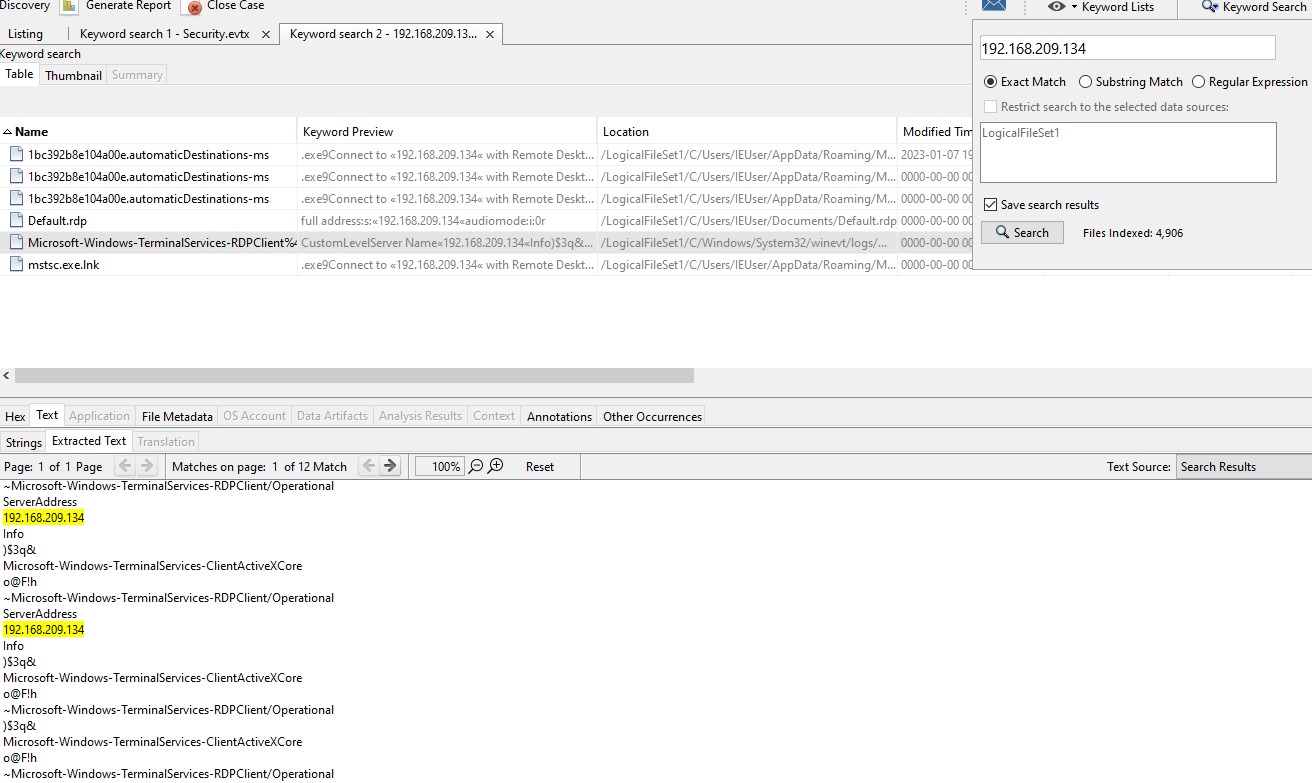The image size is (1312, 783).
Task: Click the Generate Report button label
Action: pyautogui.click(x=128, y=6)
